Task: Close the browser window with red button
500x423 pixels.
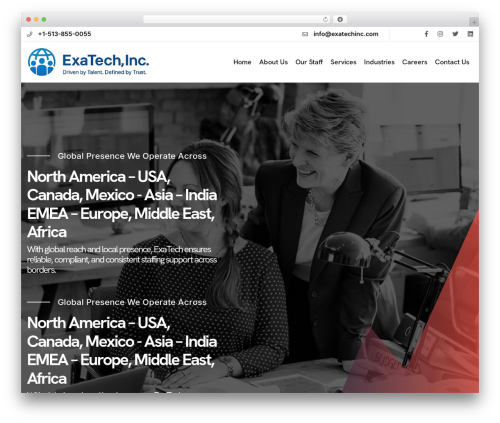Action: (29, 19)
